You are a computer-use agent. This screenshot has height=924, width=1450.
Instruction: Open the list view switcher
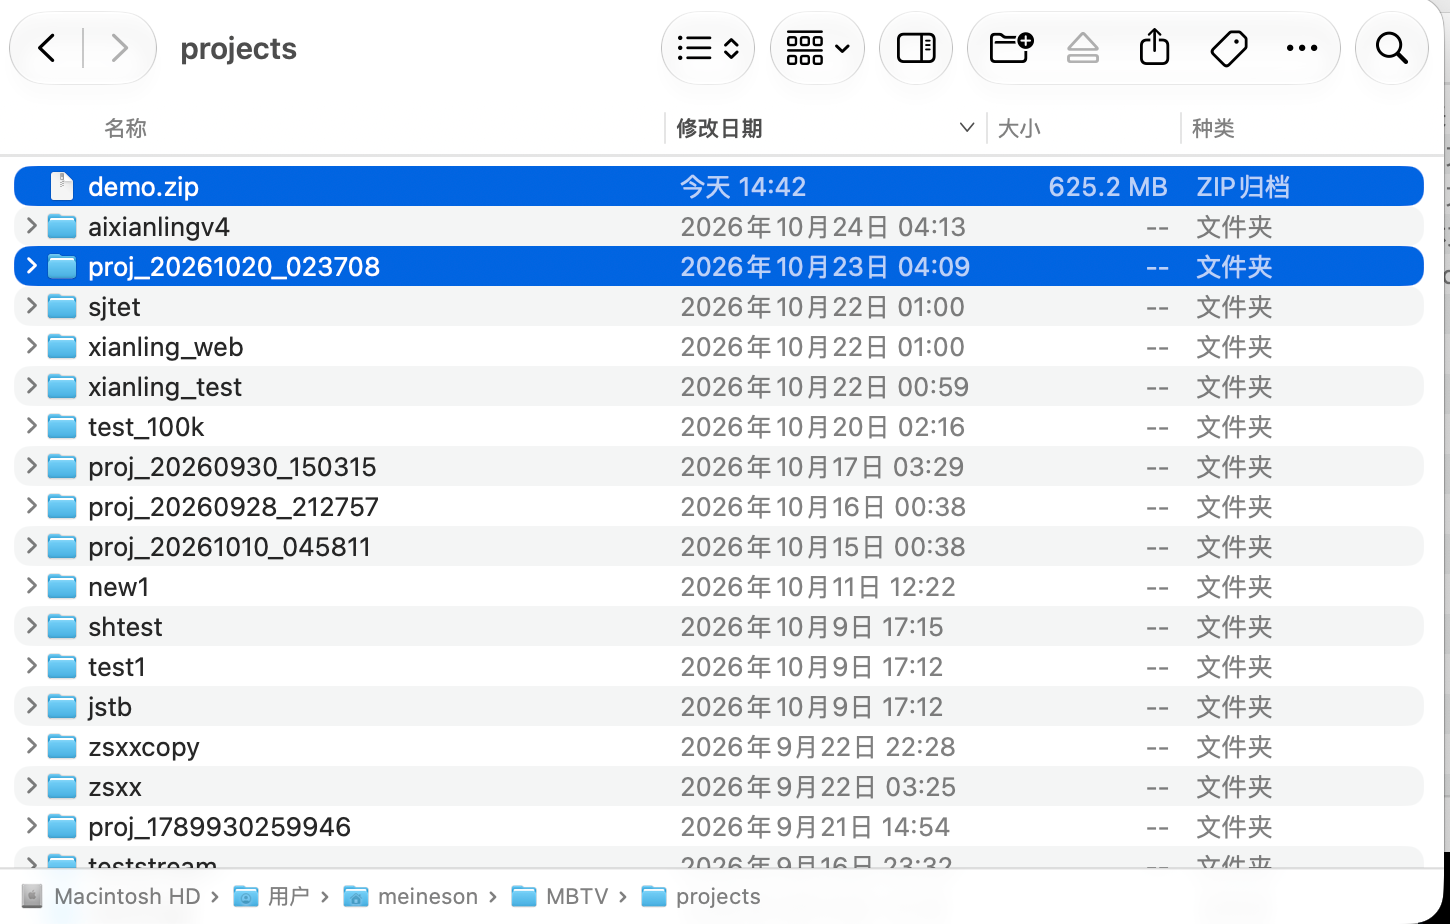point(708,48)
